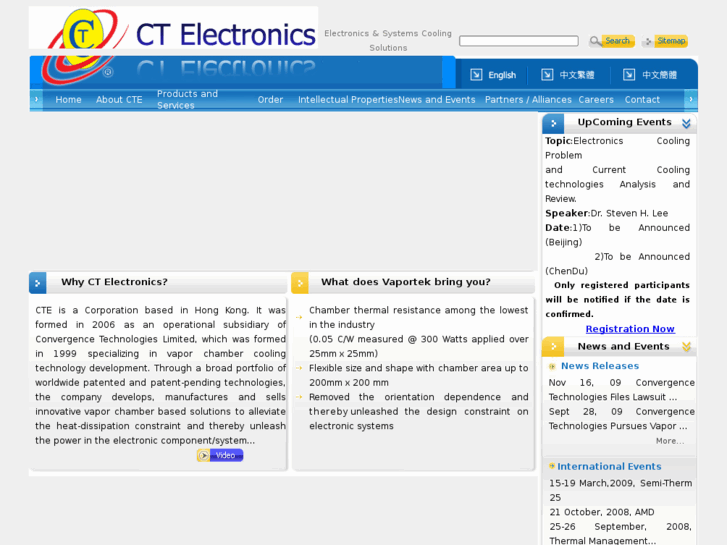Click arrow icon next to 中文繁體
This screenshot has width=727, height=545.
click(x=547, y=75)
